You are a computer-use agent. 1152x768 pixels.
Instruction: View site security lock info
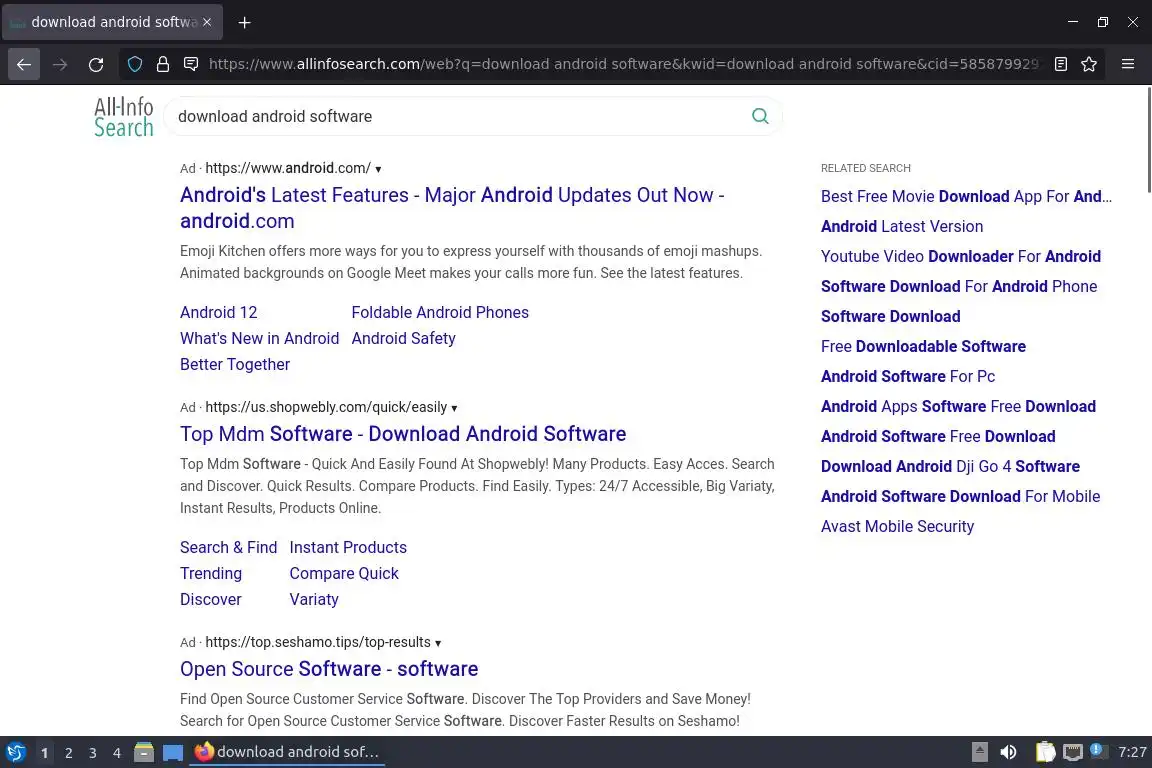point(163,65)
